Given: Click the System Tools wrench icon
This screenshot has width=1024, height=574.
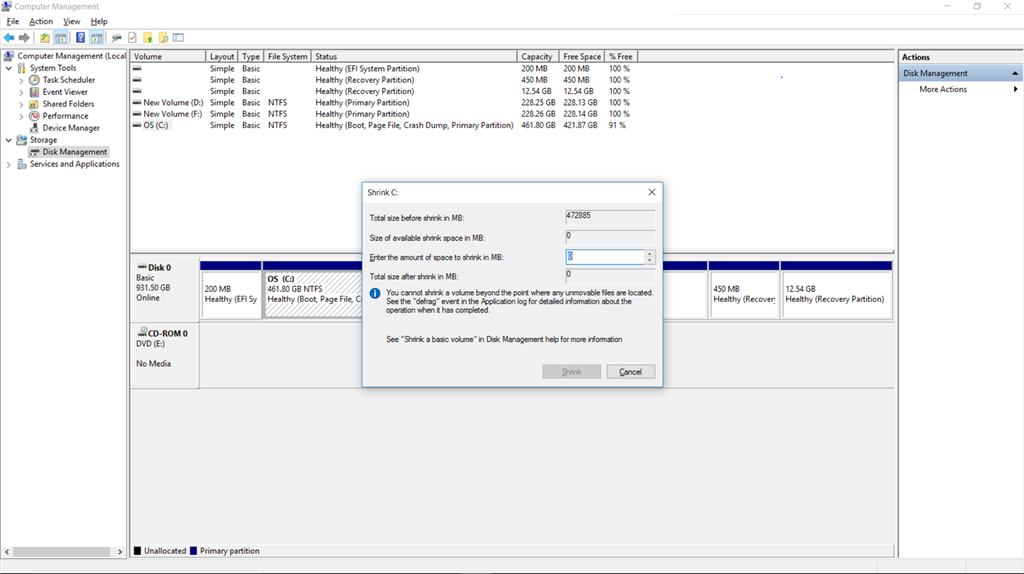Looking at the screenshot, I should [22, 68].
